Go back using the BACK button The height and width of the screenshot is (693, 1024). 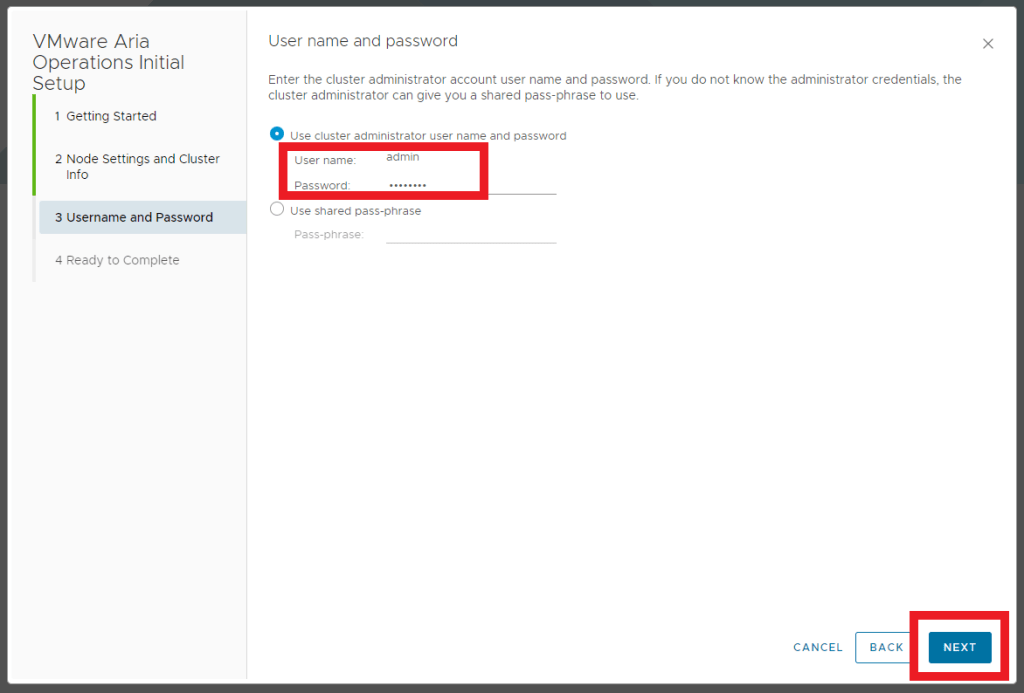tap(886, 647)
